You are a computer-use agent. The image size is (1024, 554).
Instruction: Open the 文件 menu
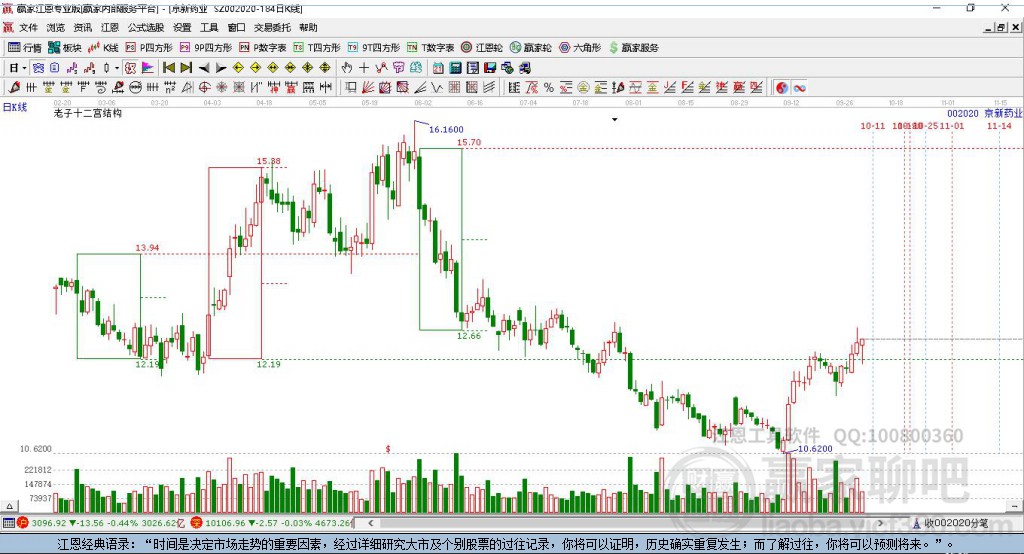[x=28, y=27]
